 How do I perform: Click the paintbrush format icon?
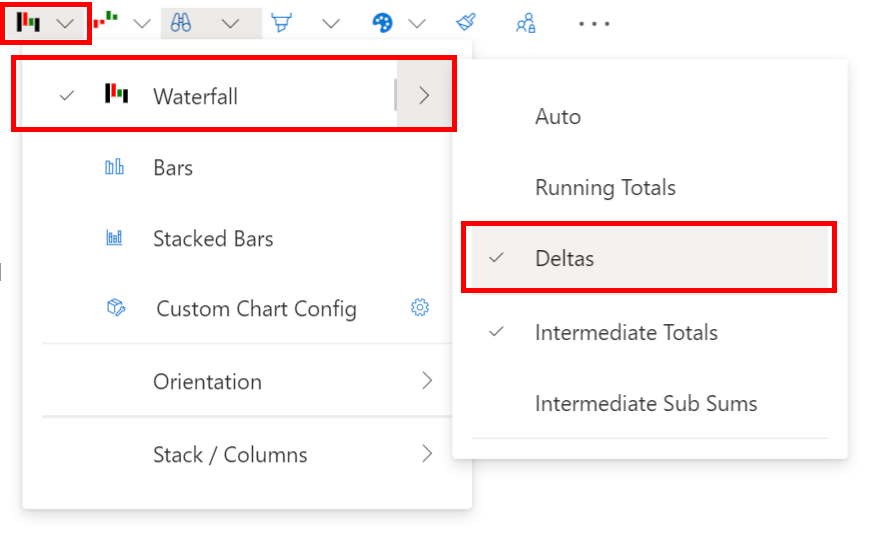[x=465, y=23]
